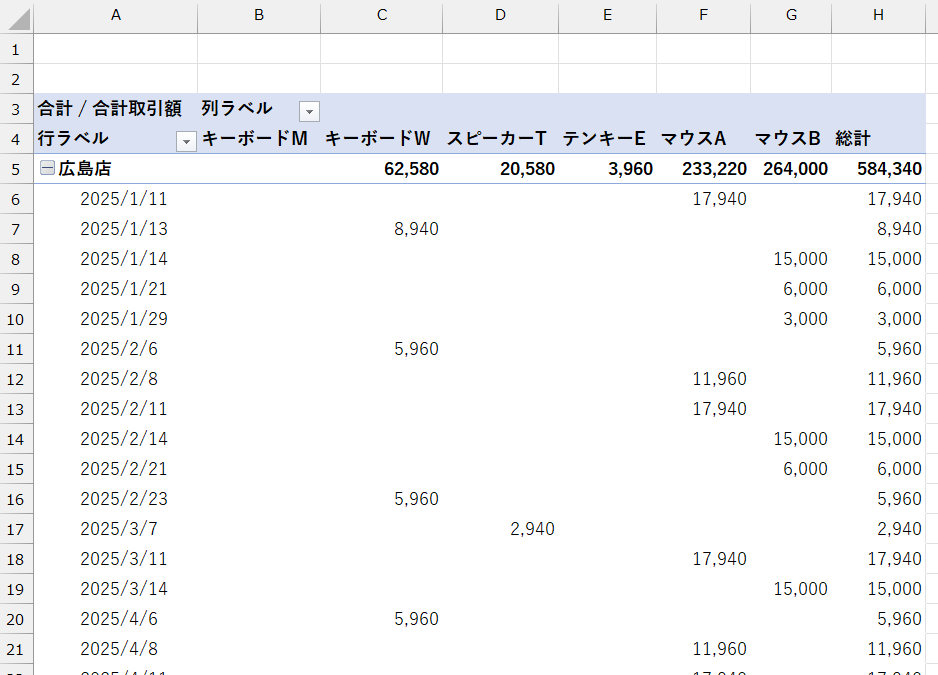This screenshot has width=938, height=675.
Task: Select row 17 header
Action: [16, 529]
